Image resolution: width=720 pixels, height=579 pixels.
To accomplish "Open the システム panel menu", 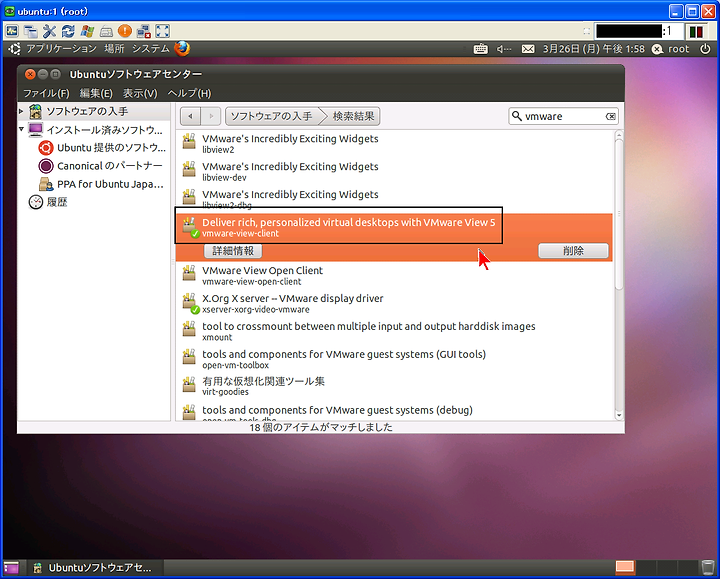I will coord(151,49).
